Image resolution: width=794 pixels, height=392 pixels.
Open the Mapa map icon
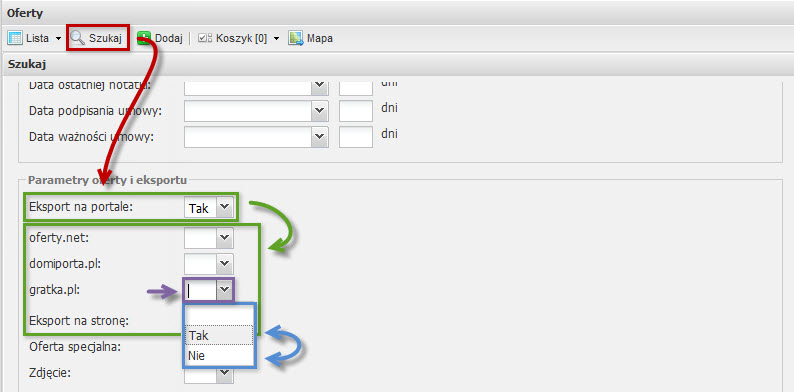click(x=296, y=38)
